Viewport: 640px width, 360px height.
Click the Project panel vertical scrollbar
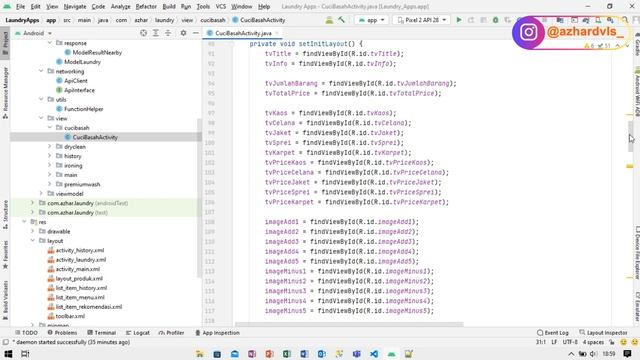pos(200,198)
